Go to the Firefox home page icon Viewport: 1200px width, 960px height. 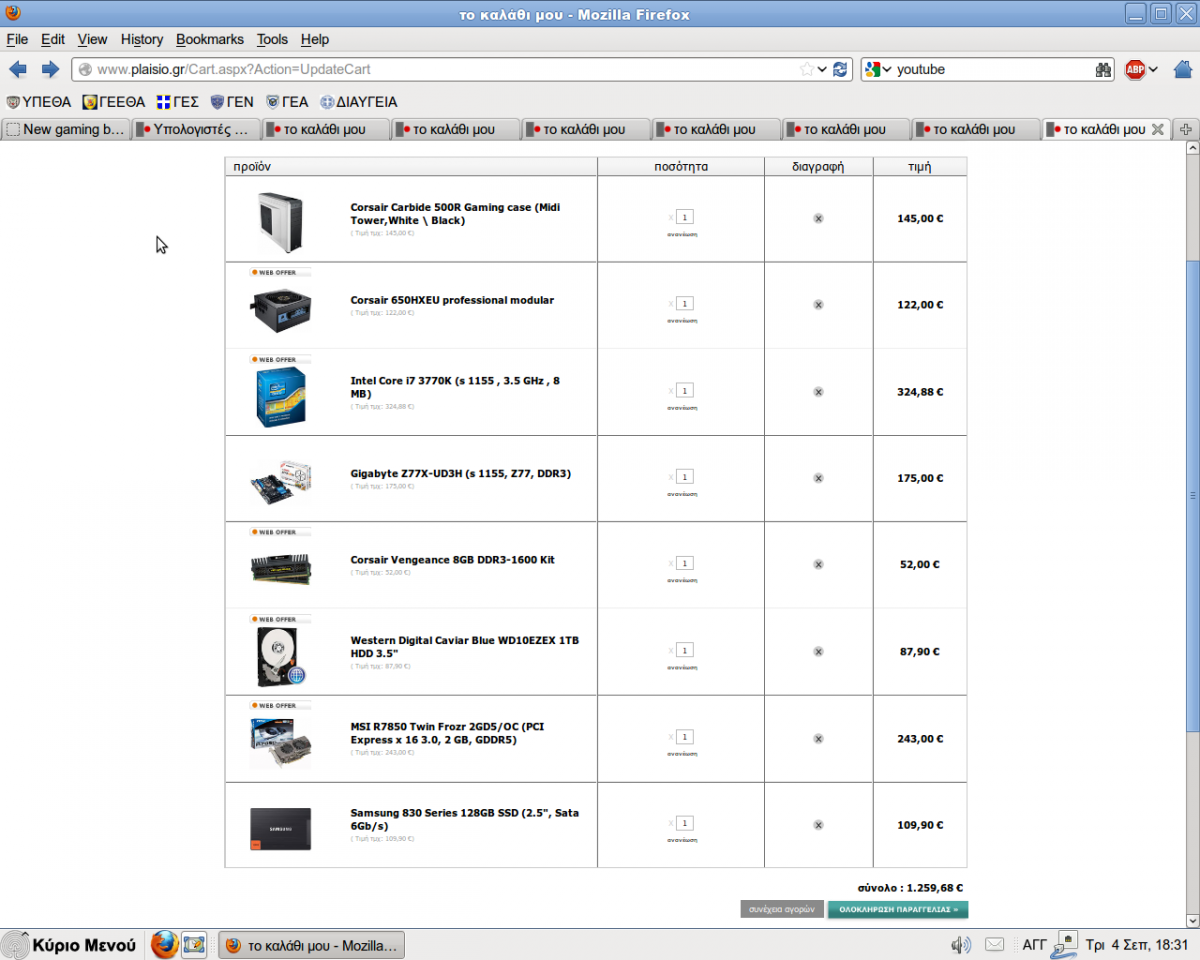tap(1182, 69)
